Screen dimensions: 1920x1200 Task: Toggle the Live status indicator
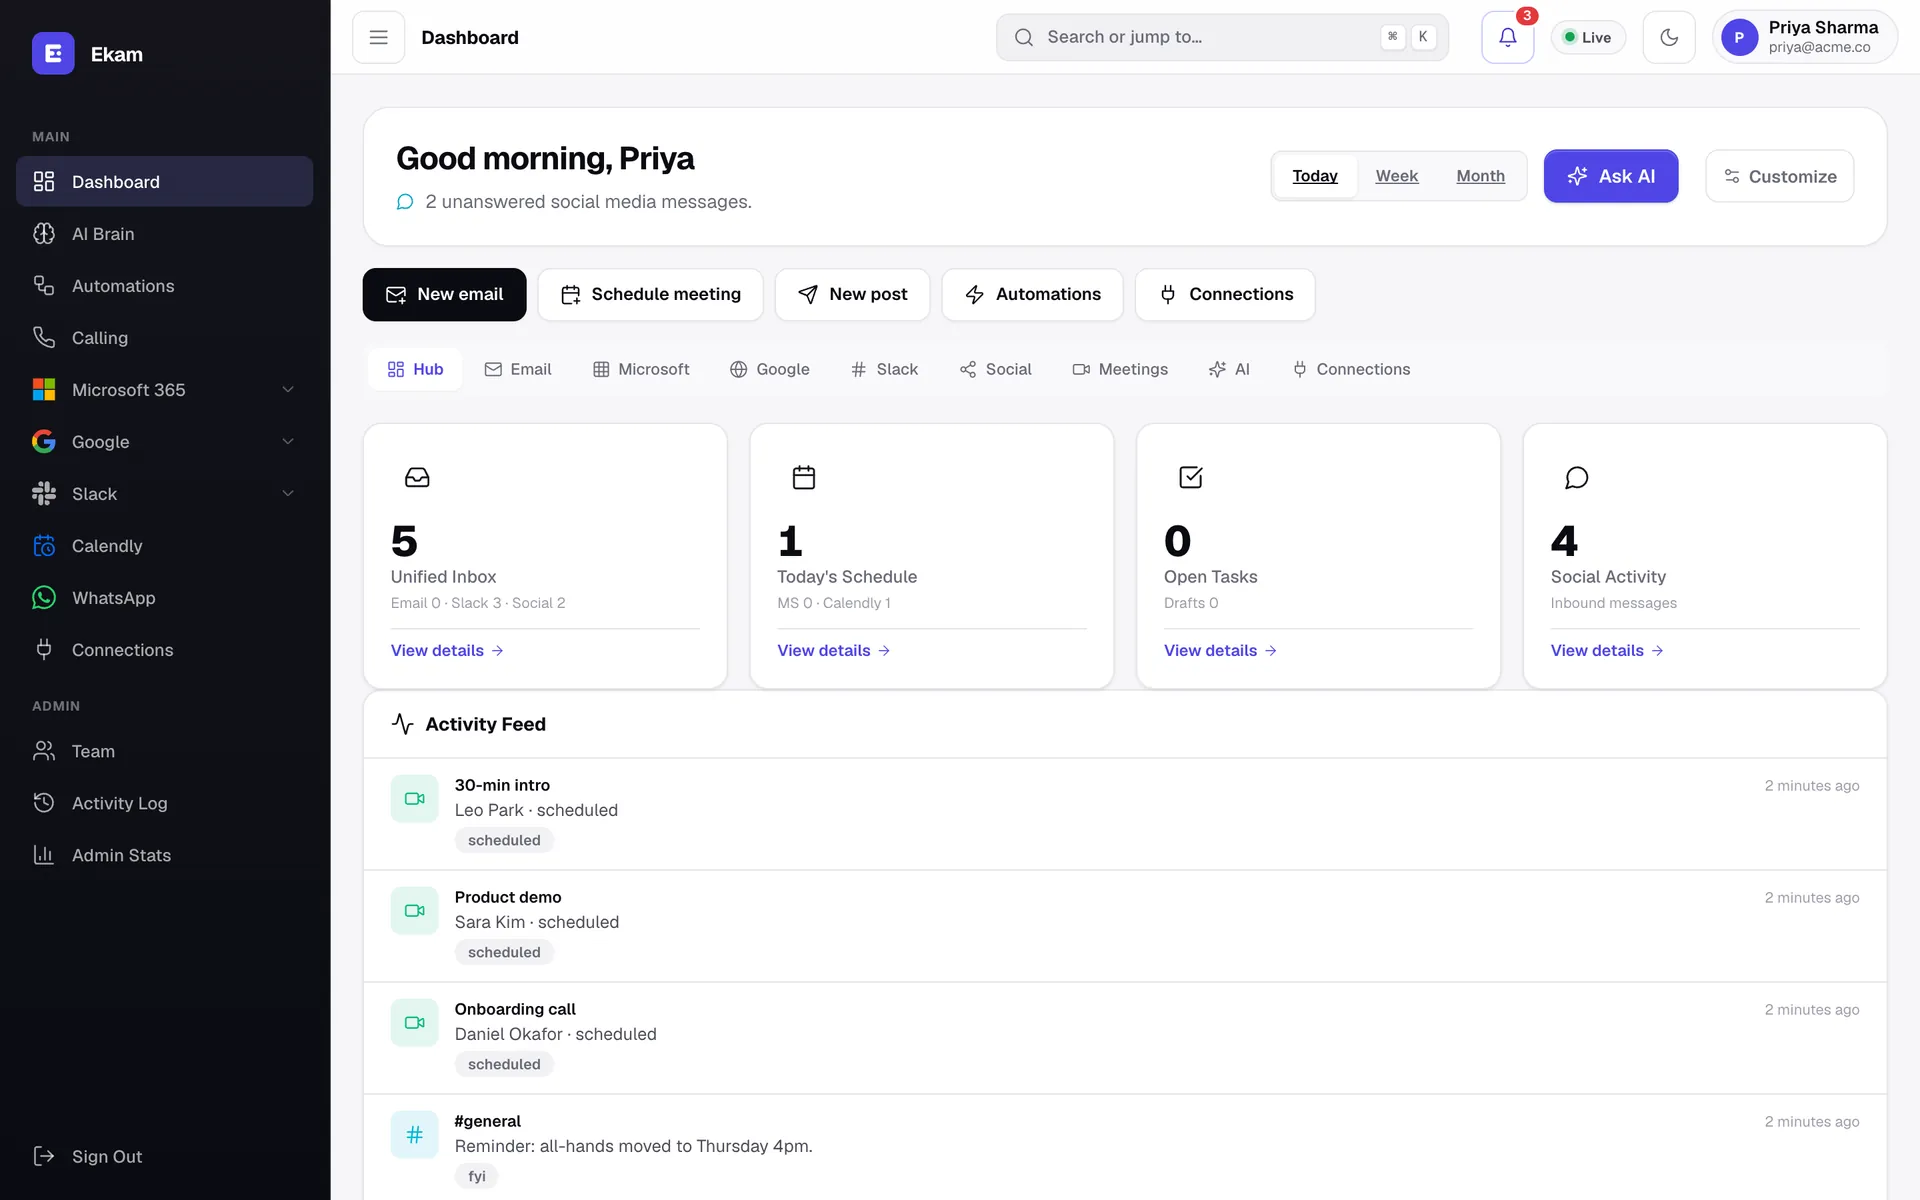point(1587,37)
